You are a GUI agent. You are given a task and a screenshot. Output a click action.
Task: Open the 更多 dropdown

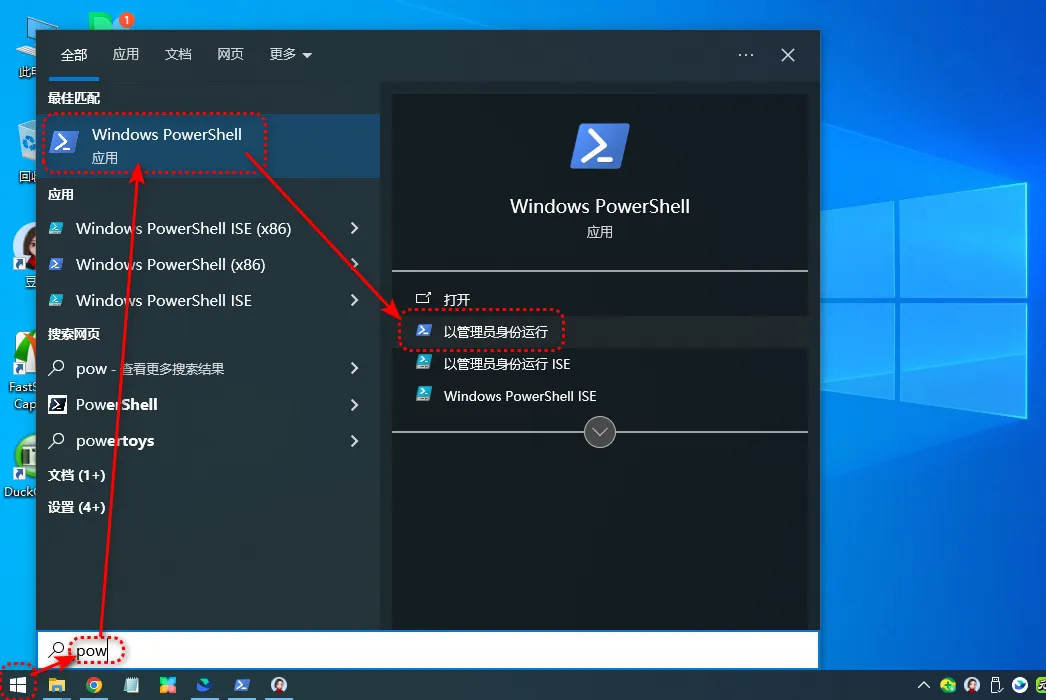pos(290,54)
